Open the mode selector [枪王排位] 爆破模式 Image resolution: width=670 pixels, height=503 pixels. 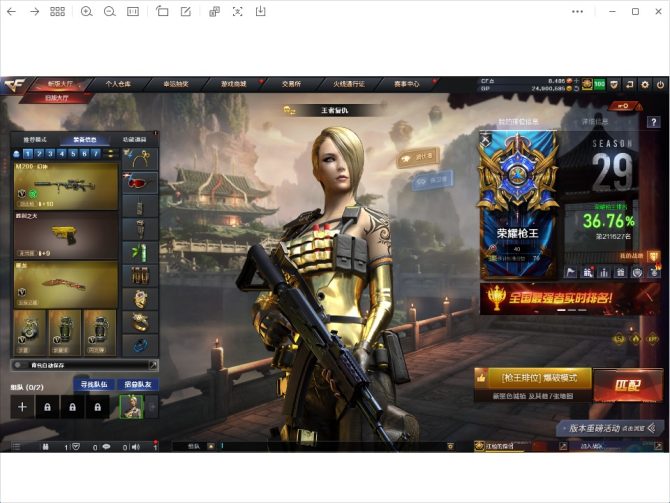pos(533,378)
